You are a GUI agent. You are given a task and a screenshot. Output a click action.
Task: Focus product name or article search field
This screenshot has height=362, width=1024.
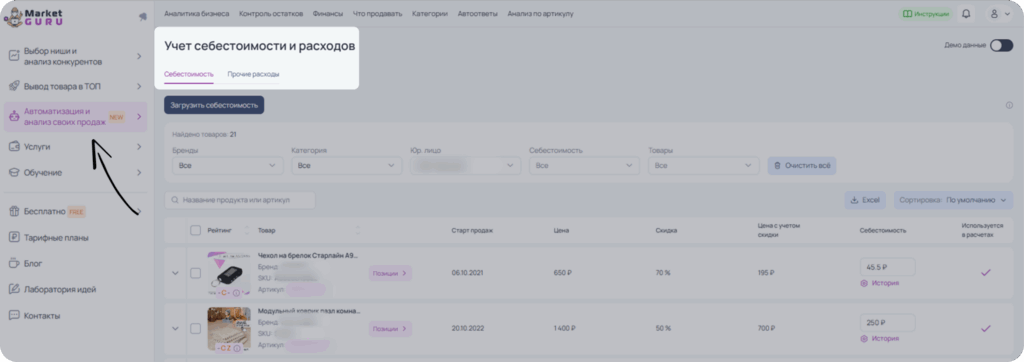(240, 200)
